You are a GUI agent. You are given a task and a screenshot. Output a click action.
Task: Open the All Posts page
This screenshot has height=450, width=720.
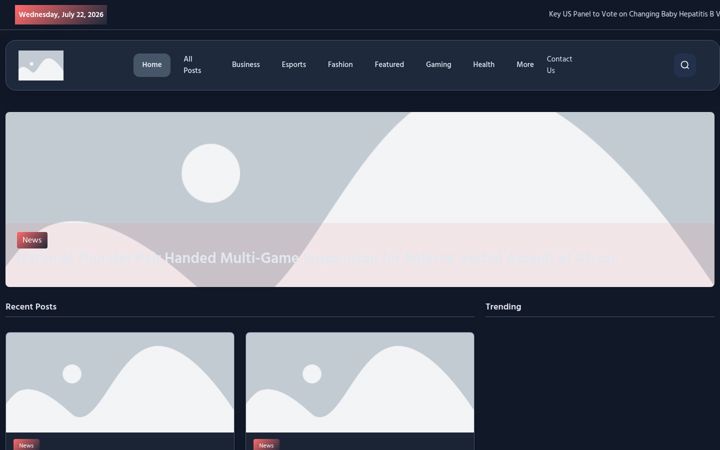[192, 65]
